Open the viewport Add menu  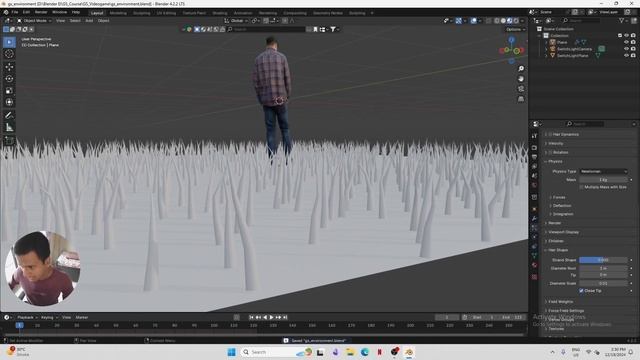(x=89, y=20)
